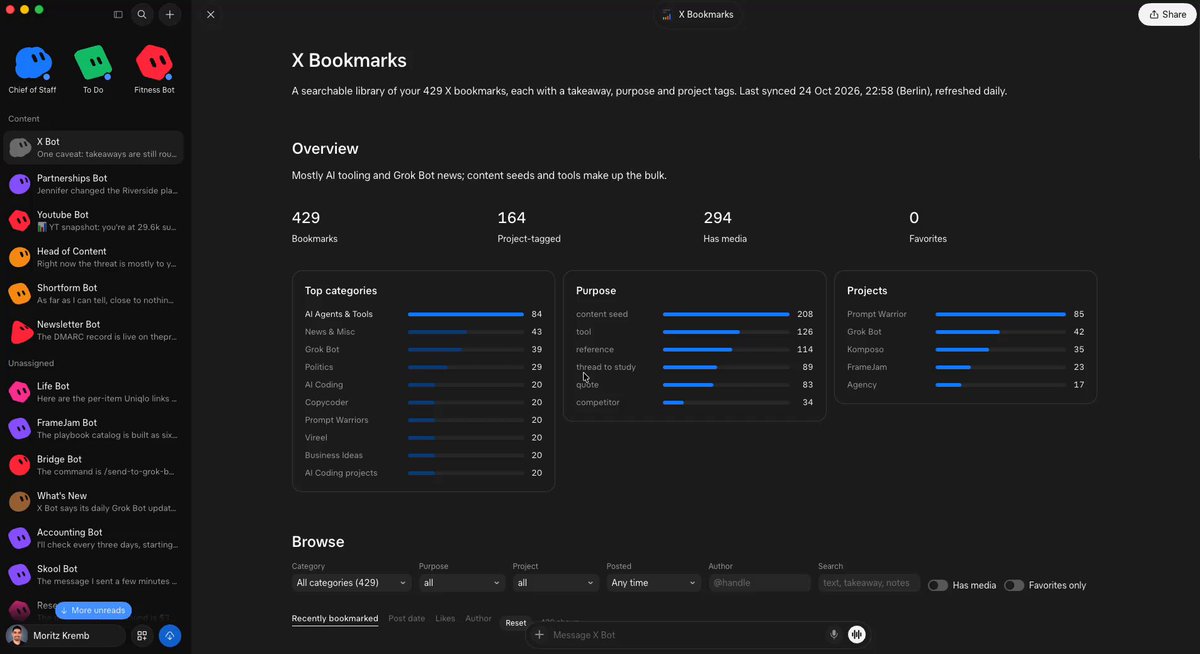Open the Chief of Staff pinned bot
The image size is (1200, 654).
[32, 70]
